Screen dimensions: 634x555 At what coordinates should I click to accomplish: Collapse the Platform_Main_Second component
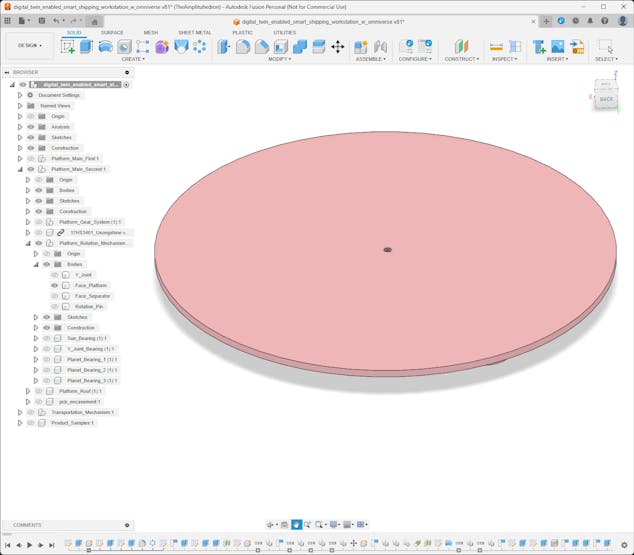tap(19, 169)
